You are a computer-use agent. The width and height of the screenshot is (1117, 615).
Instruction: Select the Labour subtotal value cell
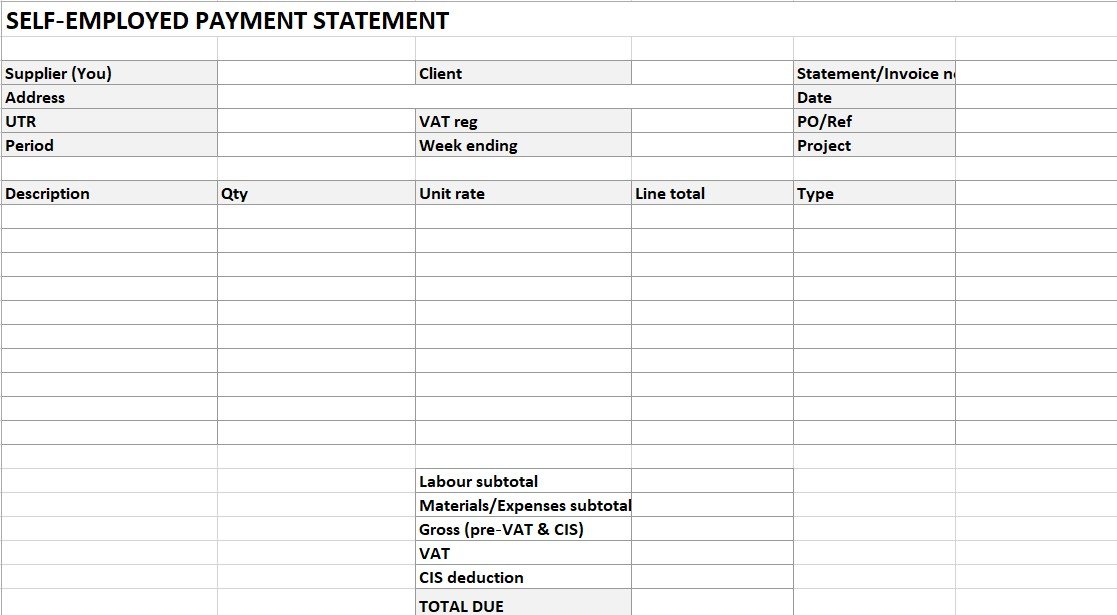(x=712, y=481)
